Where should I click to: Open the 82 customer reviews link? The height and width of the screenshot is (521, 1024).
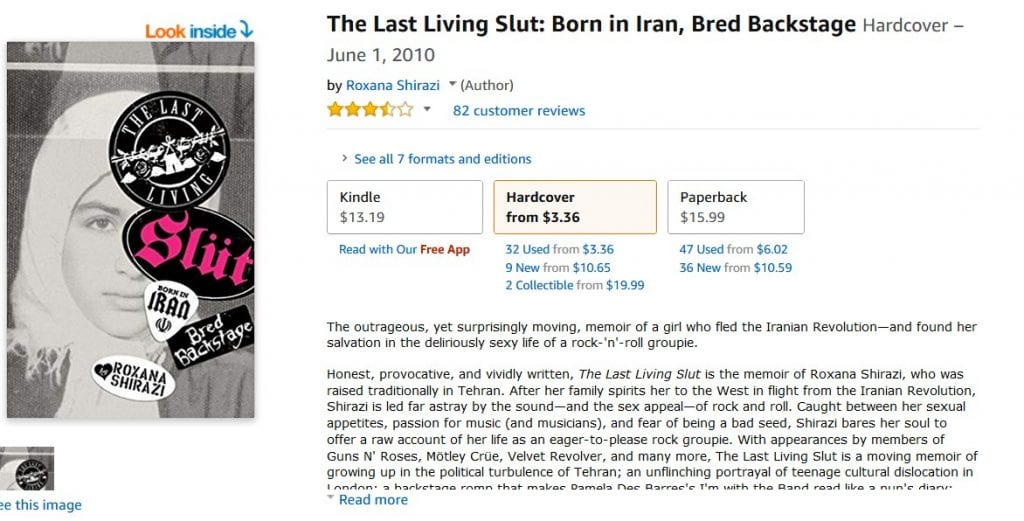pos(519,111)
